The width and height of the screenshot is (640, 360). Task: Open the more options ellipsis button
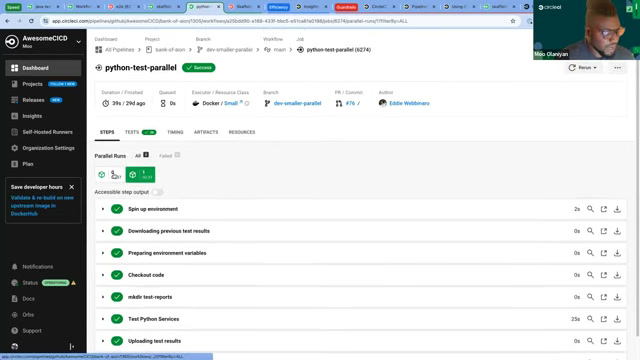pyautogui.click(x=618, y=68)
